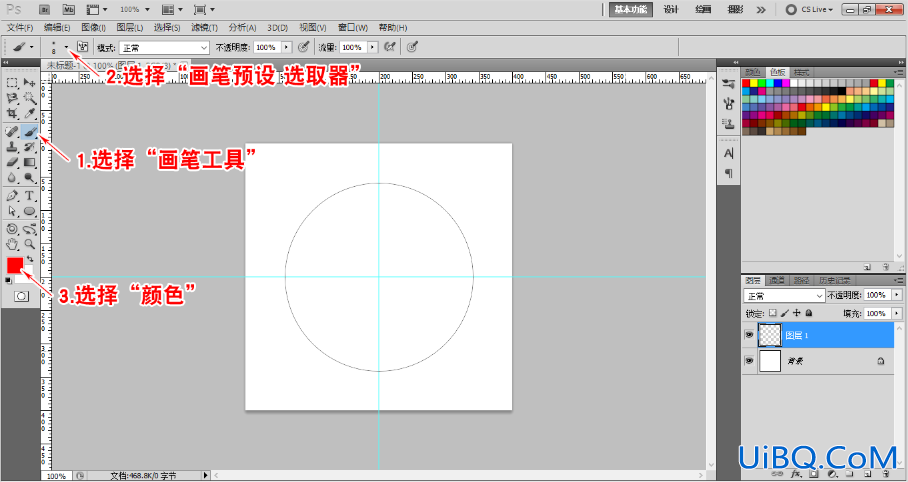The height and width of the screenshot is (482, 908).
Task: Select the Crop tool
Action: point(12,114)
